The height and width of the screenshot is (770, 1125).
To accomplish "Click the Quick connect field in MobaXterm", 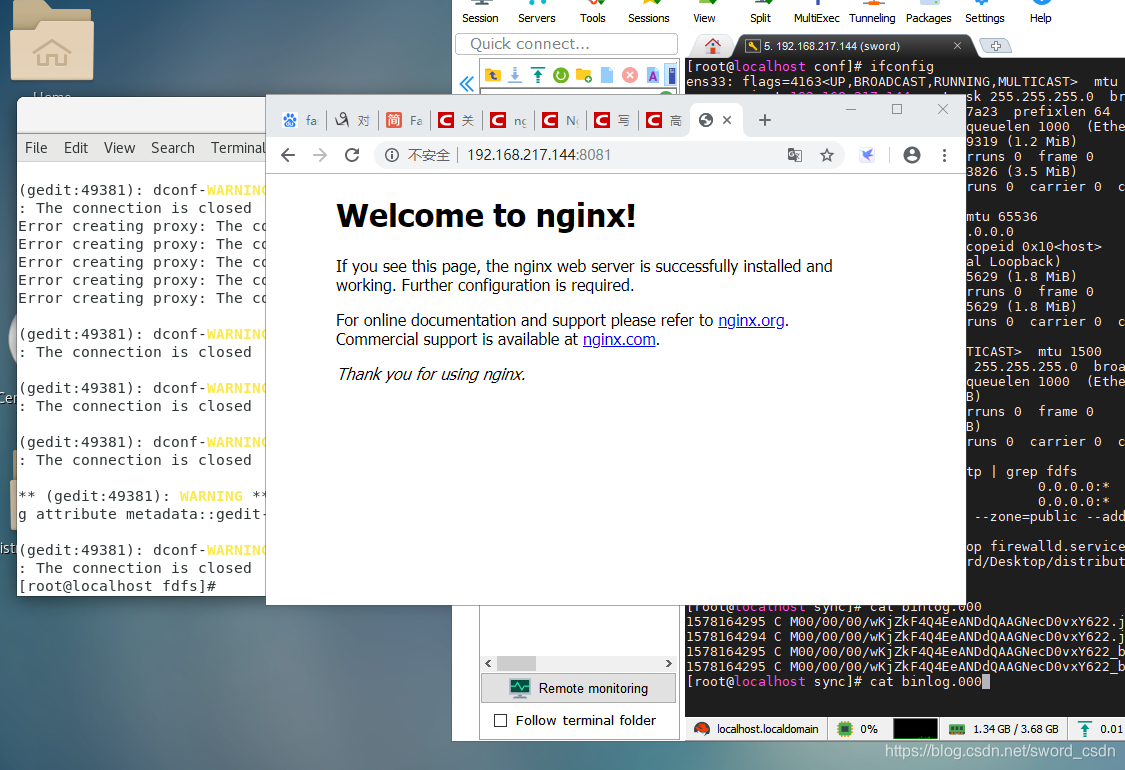I will (x=566, y=44).
